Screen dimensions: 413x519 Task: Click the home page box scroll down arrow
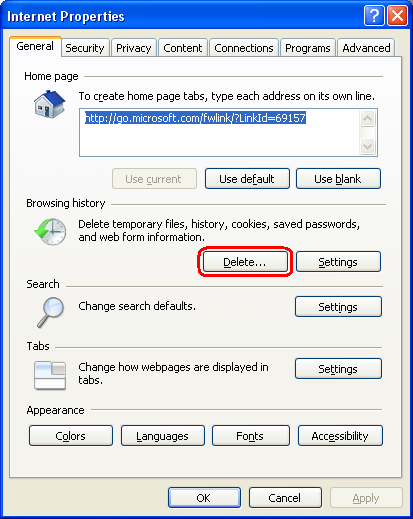[368, 146]
